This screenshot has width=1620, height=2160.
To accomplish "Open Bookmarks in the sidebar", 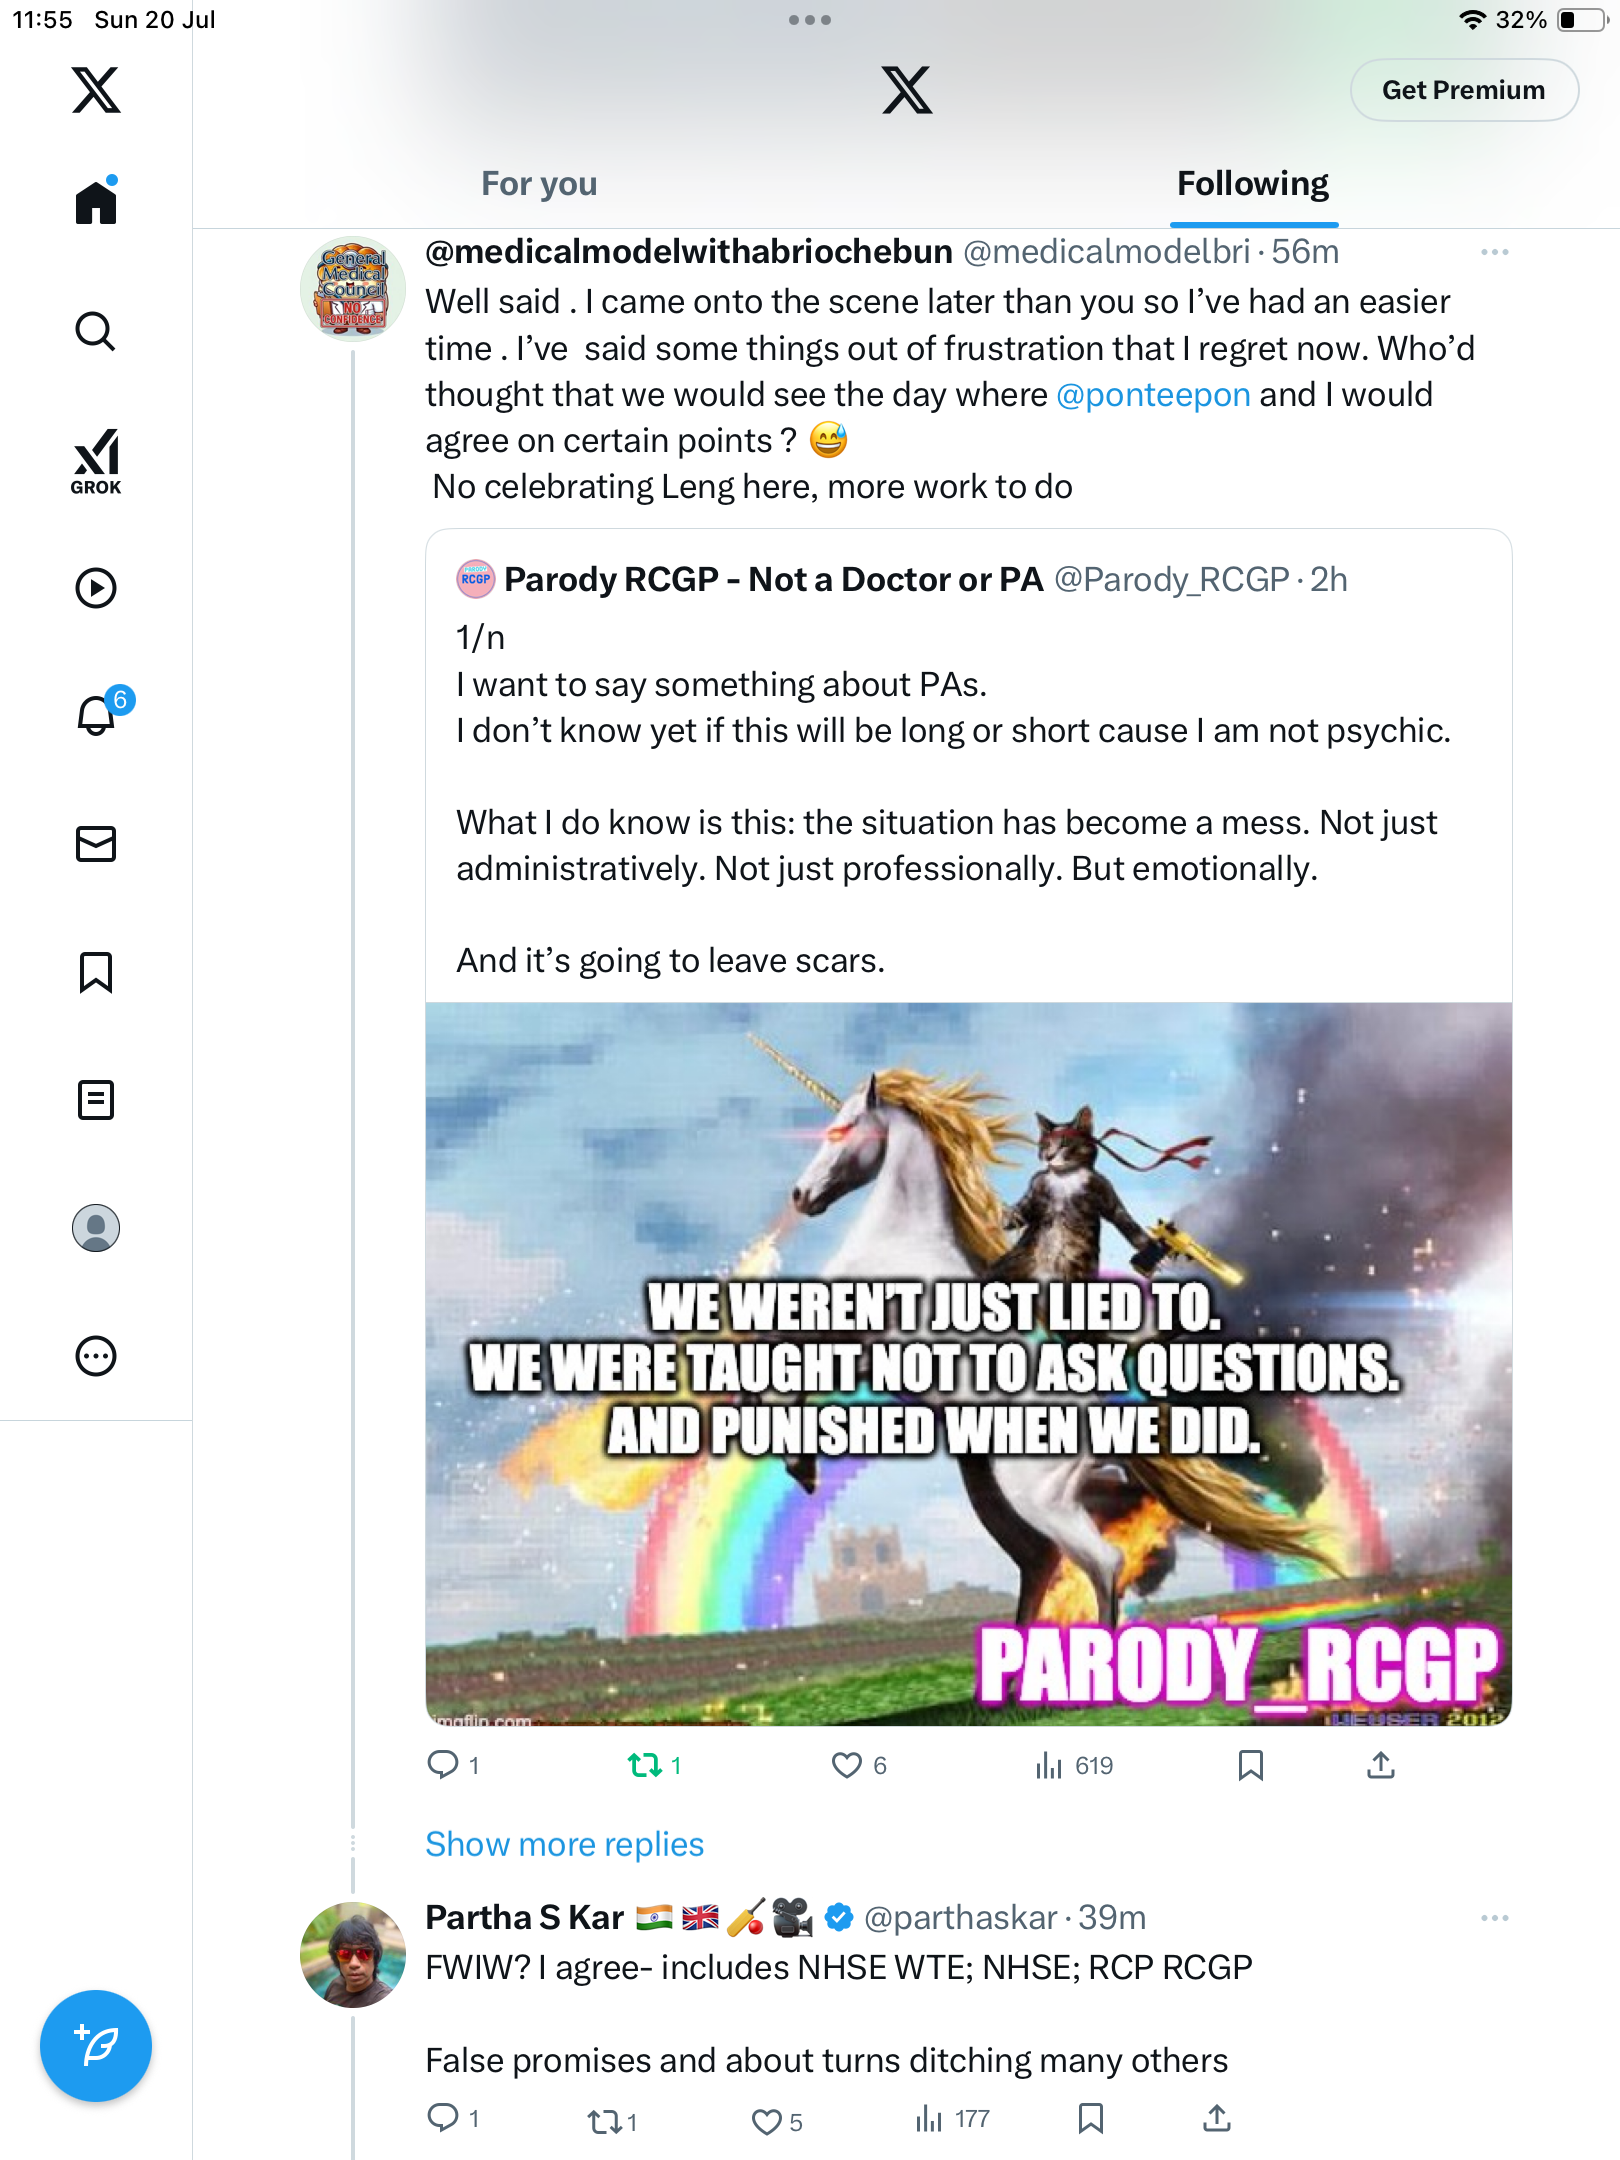I will [x=96, y=972].
